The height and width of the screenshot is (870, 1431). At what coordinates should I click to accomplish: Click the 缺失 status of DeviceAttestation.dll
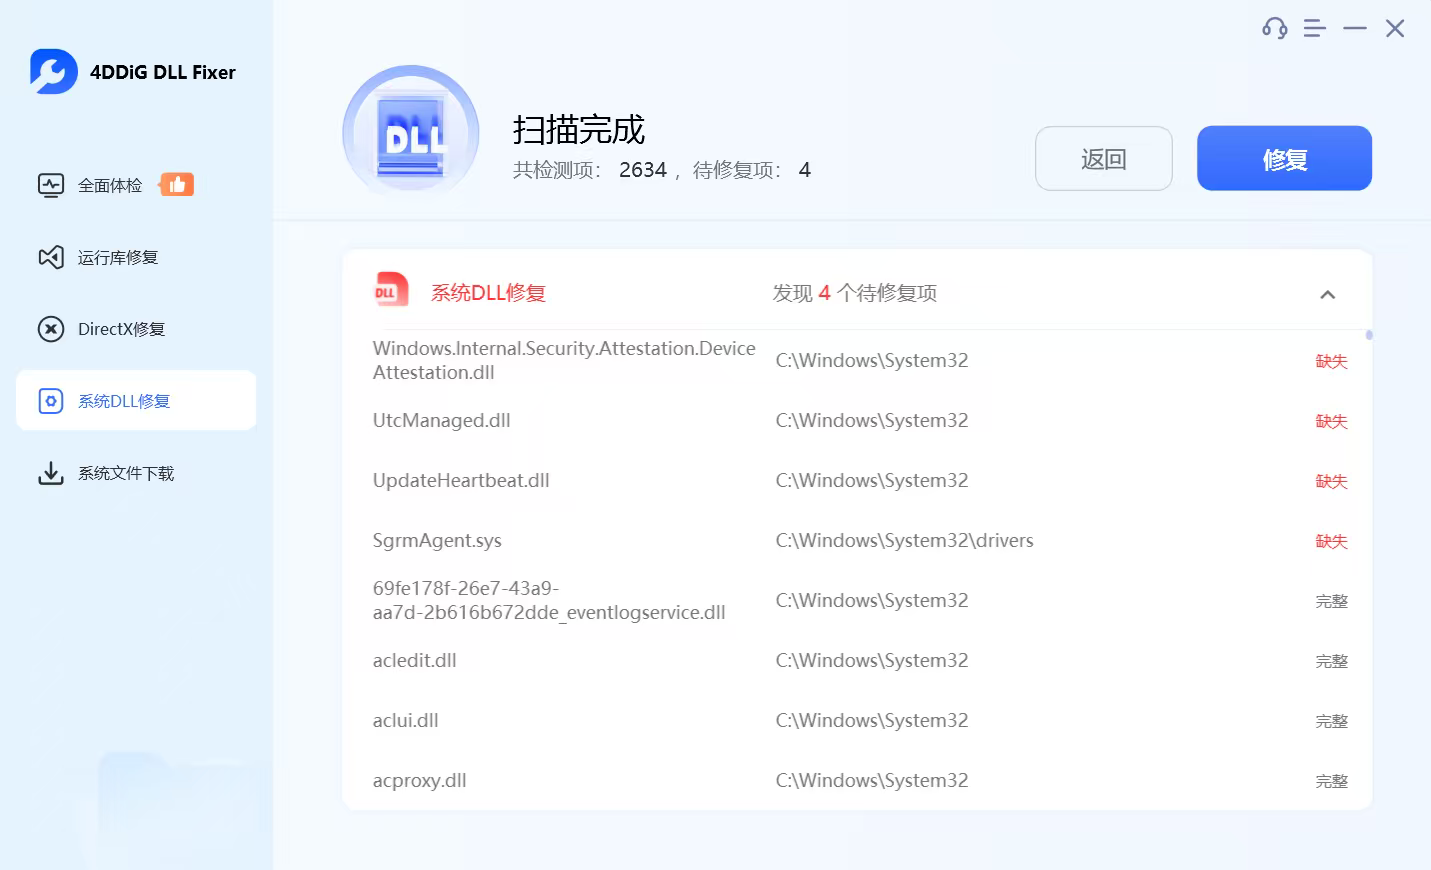click(x=1331, y=361)
